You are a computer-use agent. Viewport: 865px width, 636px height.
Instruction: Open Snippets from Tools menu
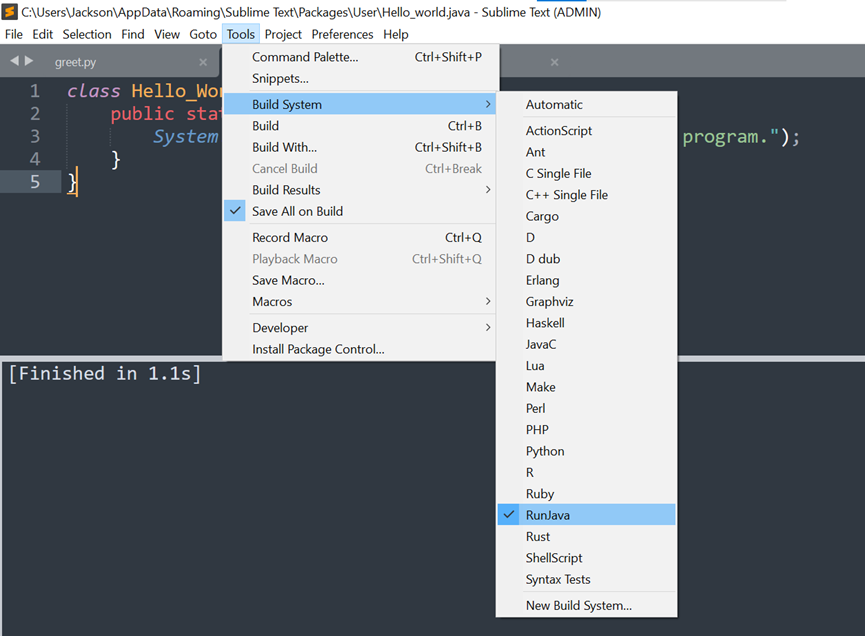tap(359, 78)
